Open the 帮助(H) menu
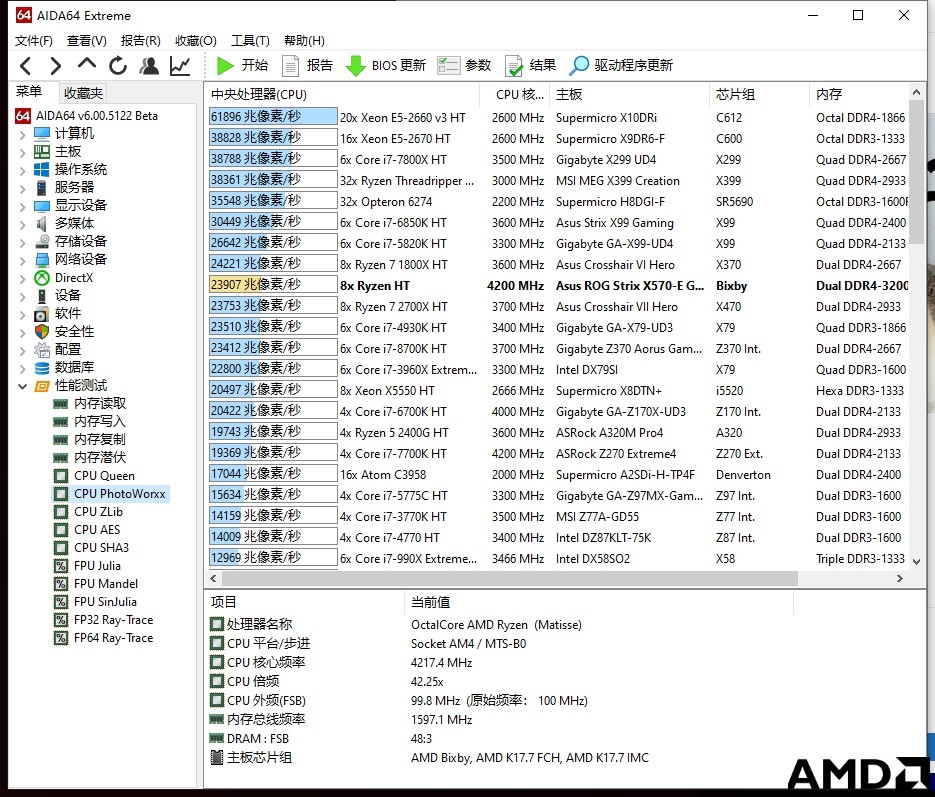Image resolution: width=935 pixels, height=797 pixels. [x=304, y=41]
